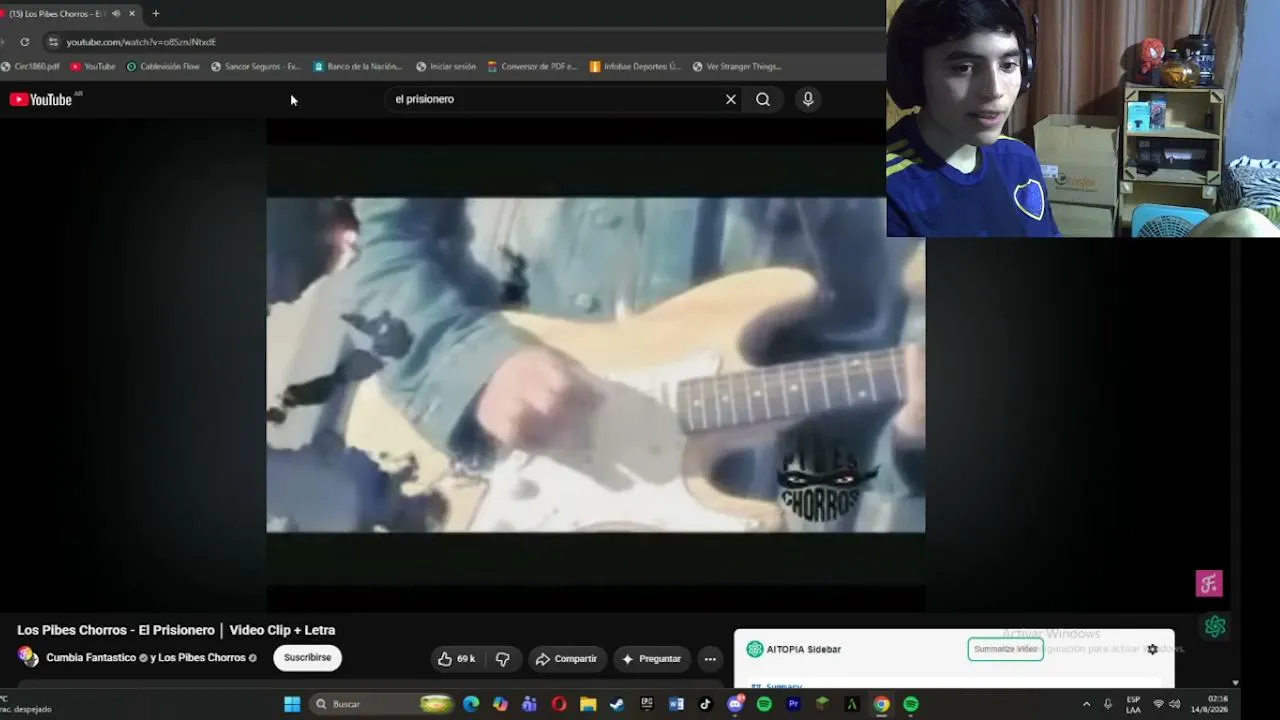
Task: Open Epic Games Launcher from the taskbar
Action: 647,704
